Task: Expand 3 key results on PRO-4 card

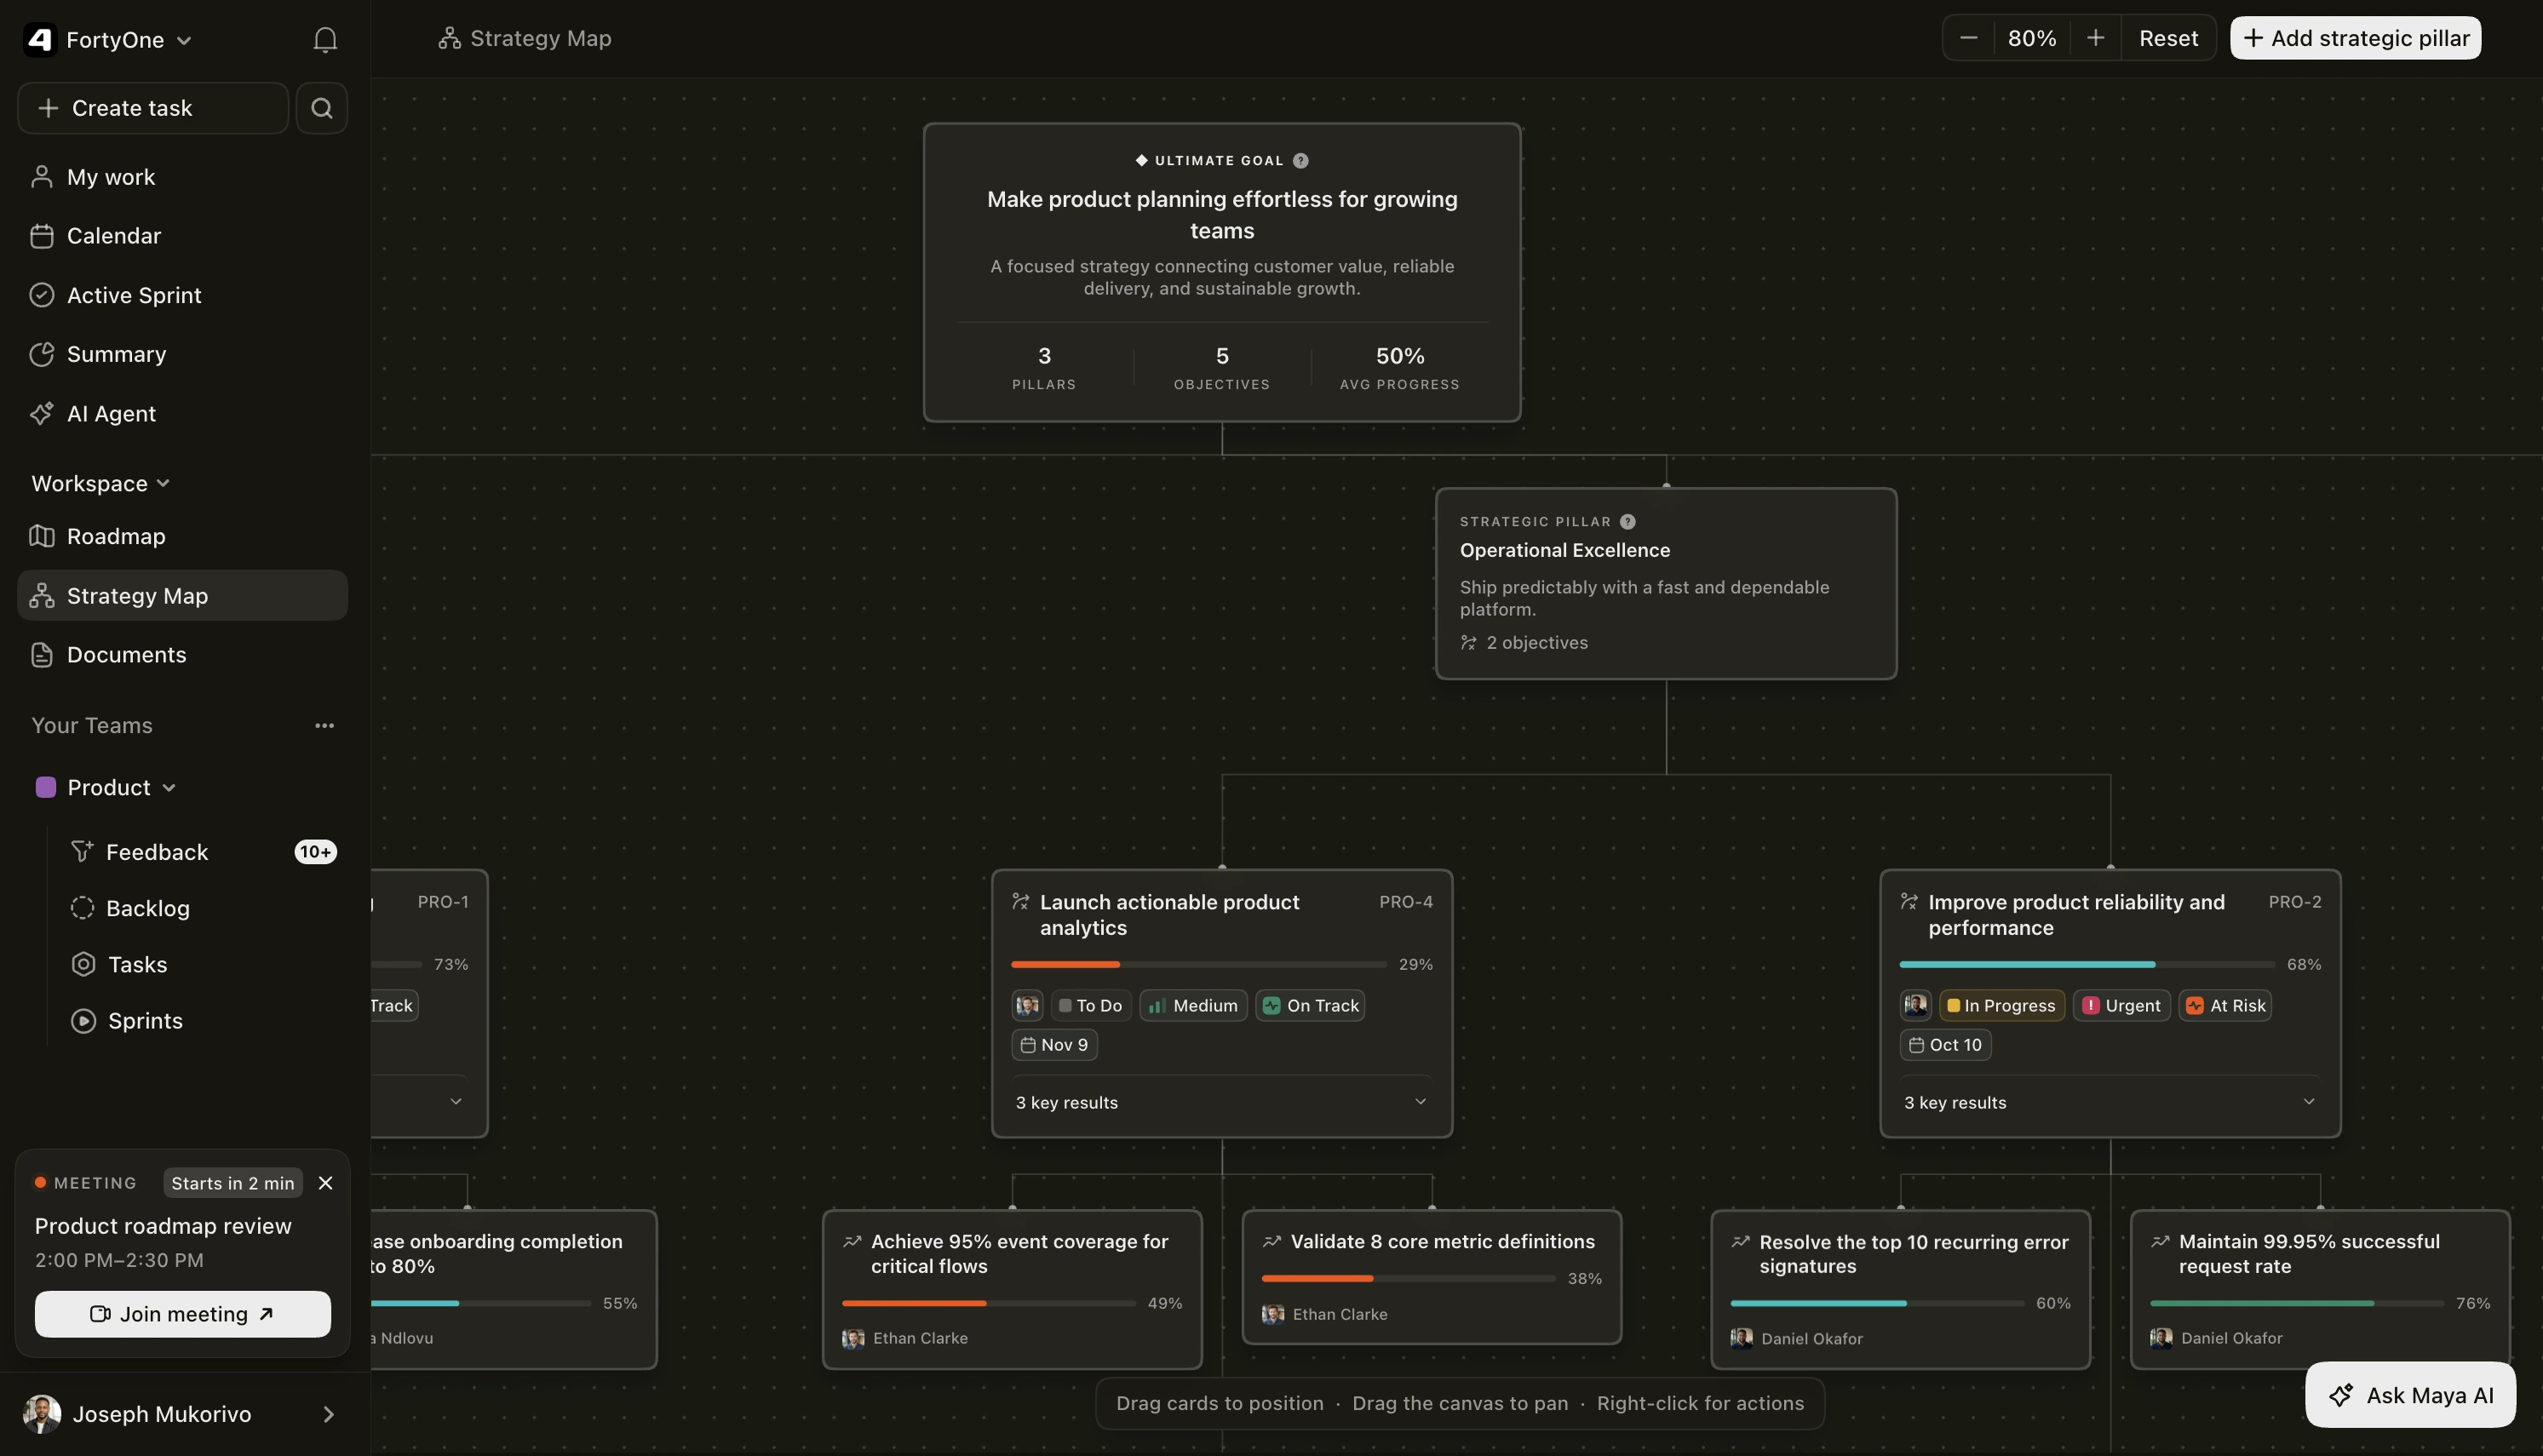Action: click(1222, 1102)
